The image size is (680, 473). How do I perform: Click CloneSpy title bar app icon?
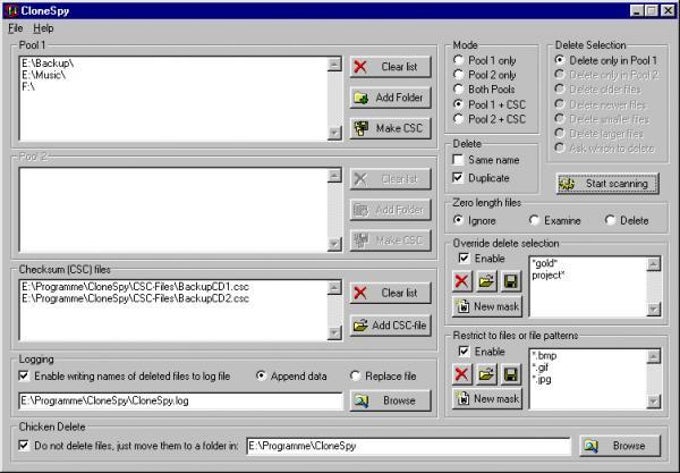tap(12, 11)
